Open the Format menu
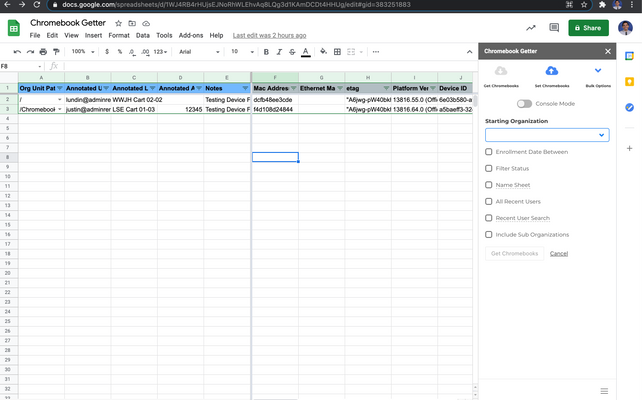Viewport: 642px width, 400px height. point(119,35)
